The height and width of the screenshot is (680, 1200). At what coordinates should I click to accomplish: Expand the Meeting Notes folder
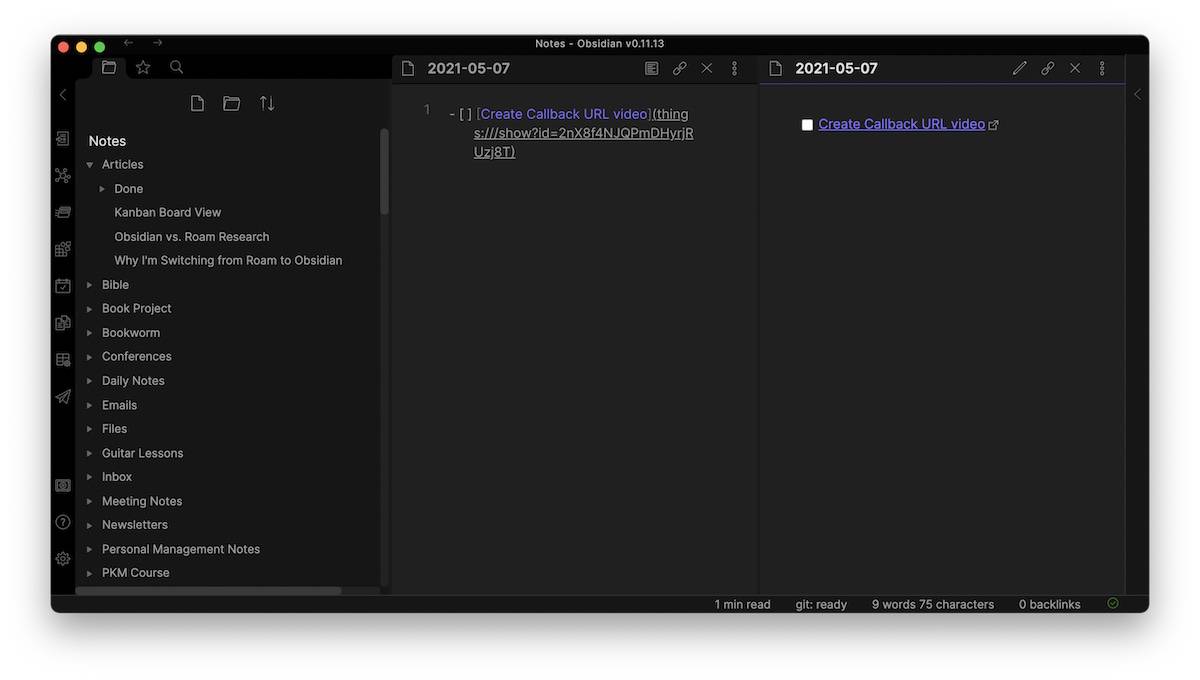(x=90, y=501)
